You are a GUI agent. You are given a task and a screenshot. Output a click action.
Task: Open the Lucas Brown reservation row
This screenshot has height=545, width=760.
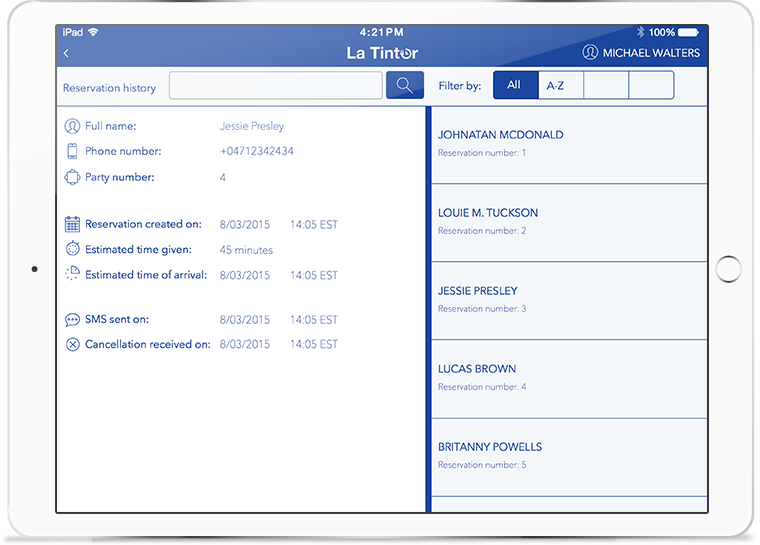566,378
